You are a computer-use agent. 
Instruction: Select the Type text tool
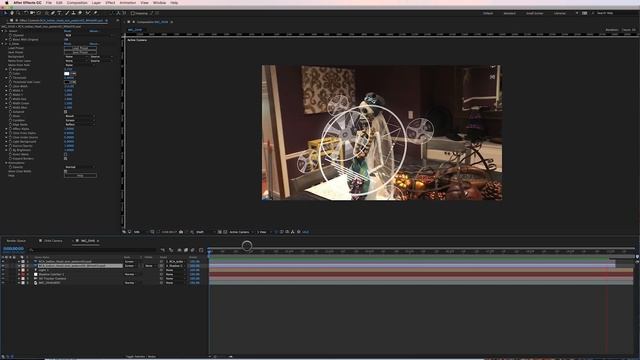pos(59,13)
